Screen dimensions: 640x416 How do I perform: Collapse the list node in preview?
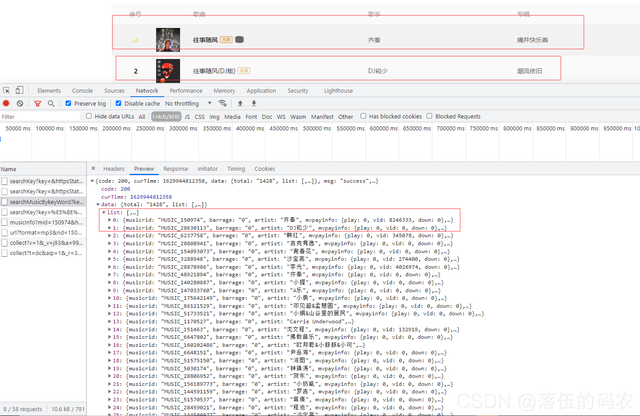102,212
